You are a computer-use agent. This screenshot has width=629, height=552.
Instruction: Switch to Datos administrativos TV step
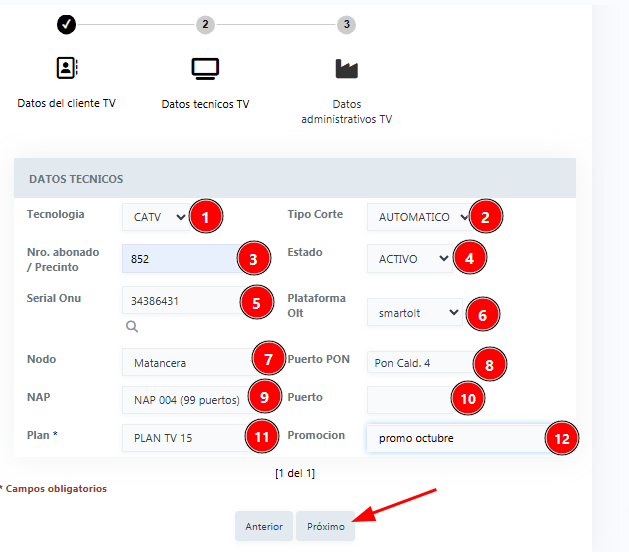(346, 111)
